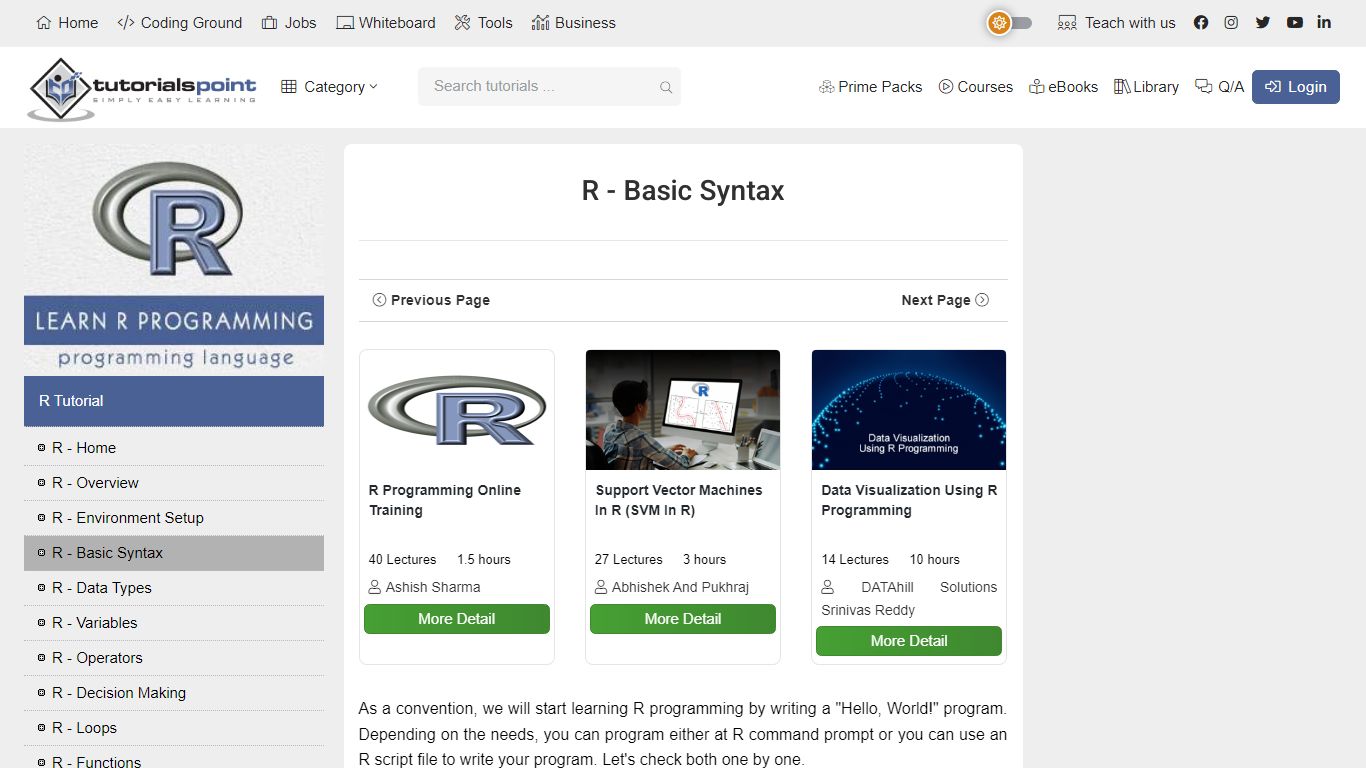Viewport: 1366px width, 768px height.
Task: Click R Programming Online Training thumbnail
Action: pyautogui.click(x=457, y=410)
